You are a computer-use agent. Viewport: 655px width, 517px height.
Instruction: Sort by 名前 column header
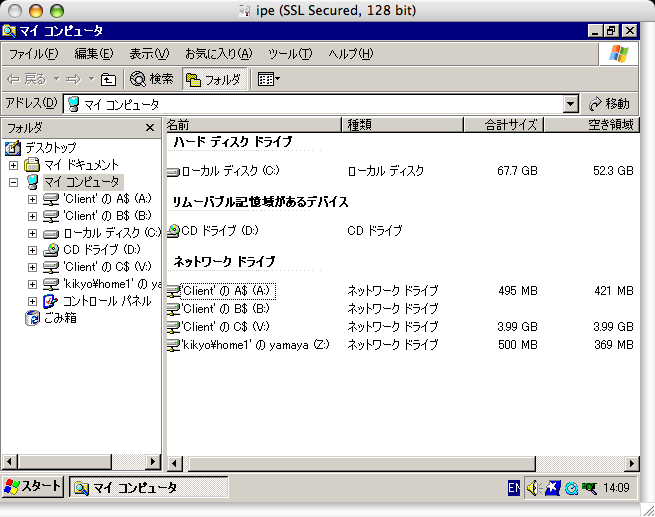(254, 125)
